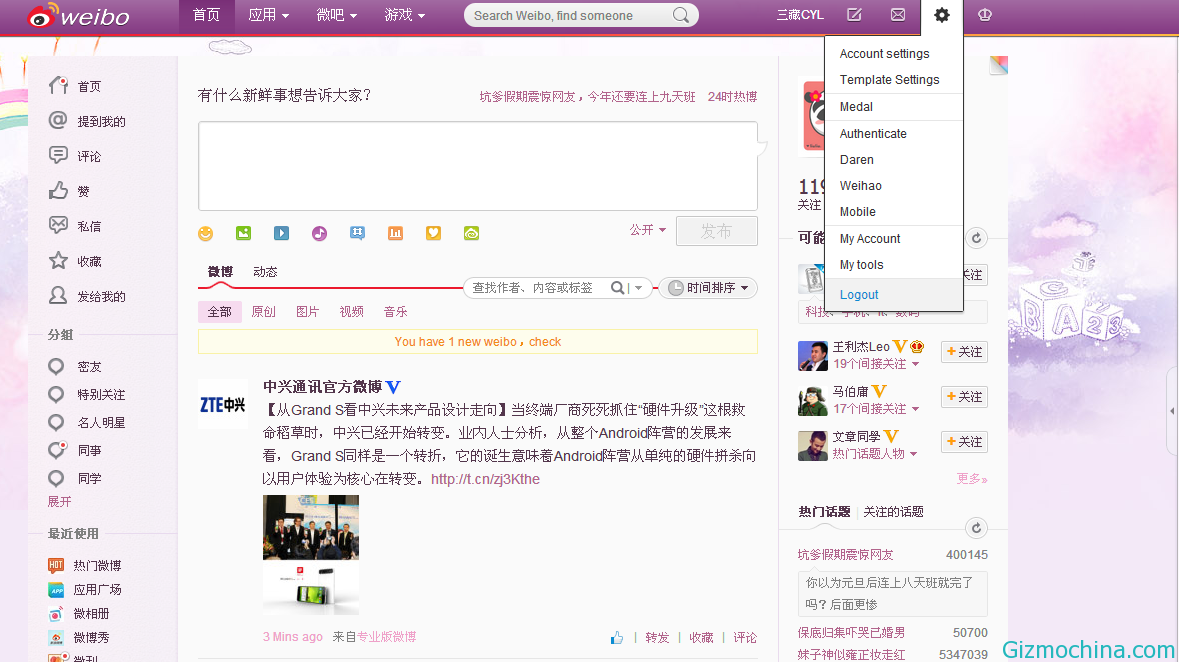Open the 公开 visibility dropdown
Screen dimensions: 1179x662
coord(647,229)
